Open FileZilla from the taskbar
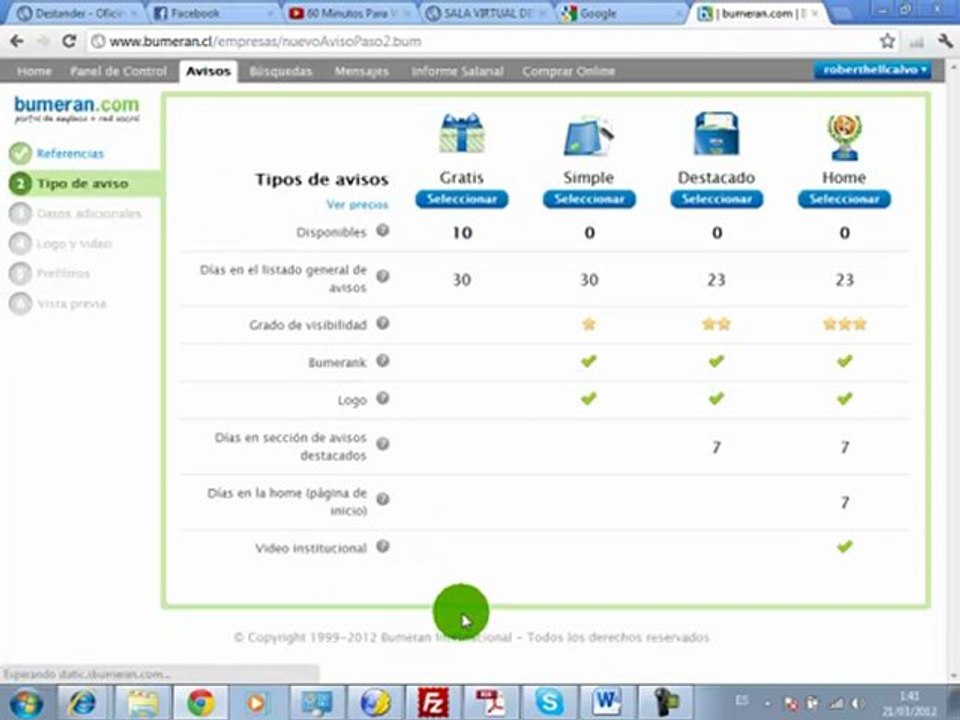The height and width of the screenshot is (720, 960). [x=433, y=703]
